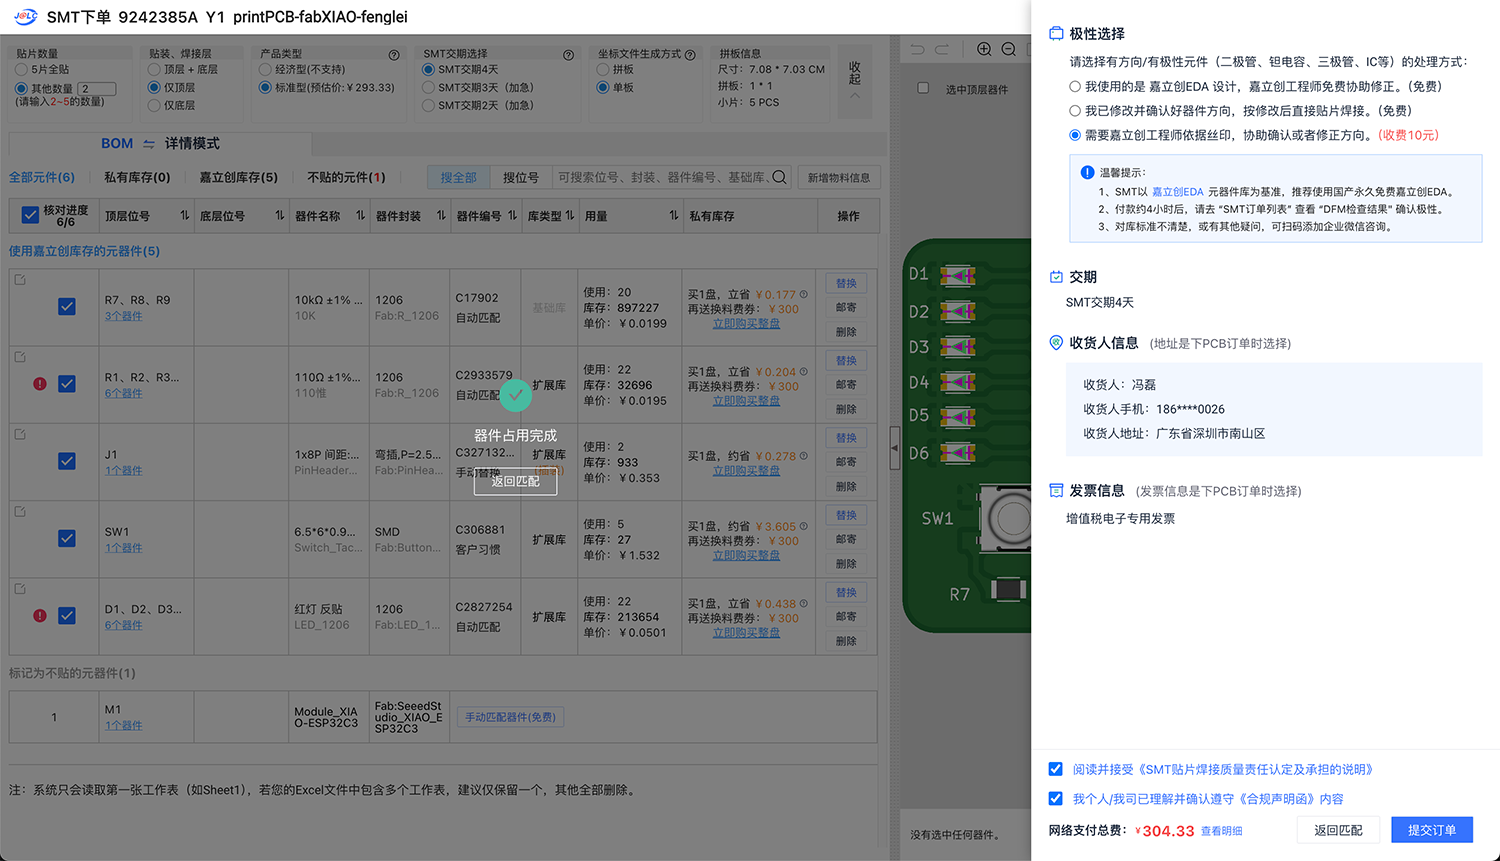The image size is (1500, 861).
Task: Zoom in on the PCB preview
Action: tap(984, 49)
